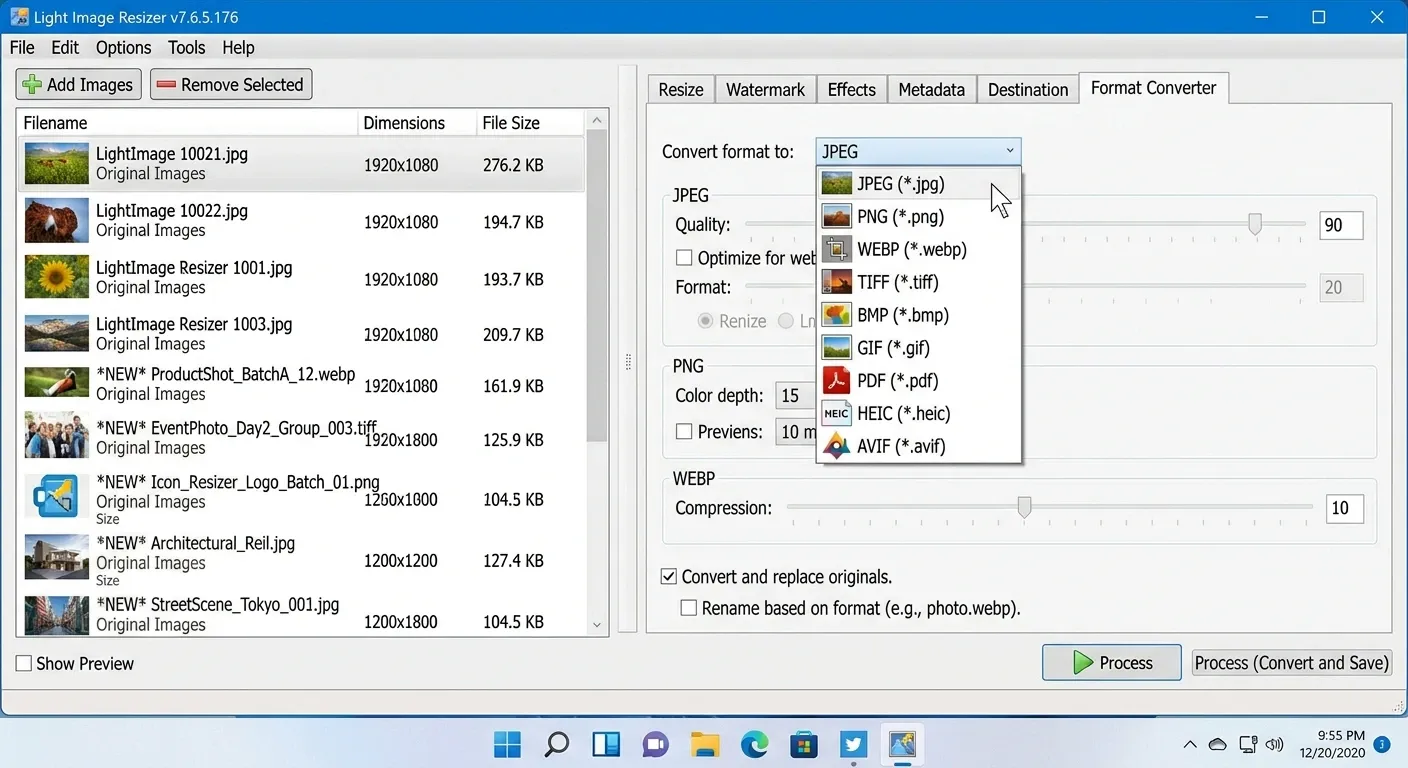
Task: Choose TIFF (*.tiff) from format list
Action: point(919,283)
